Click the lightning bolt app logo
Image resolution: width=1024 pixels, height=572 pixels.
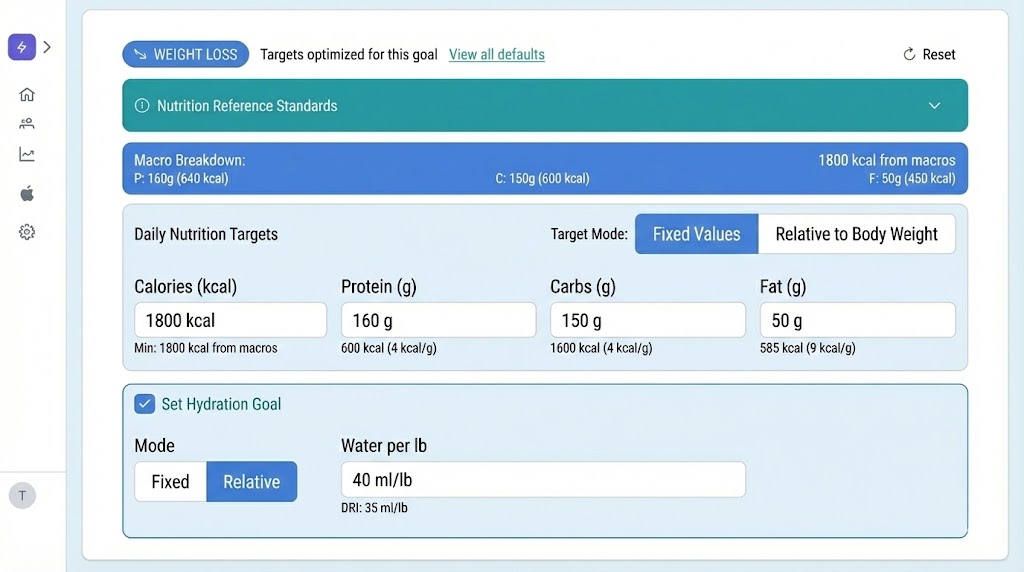(22, 47)
